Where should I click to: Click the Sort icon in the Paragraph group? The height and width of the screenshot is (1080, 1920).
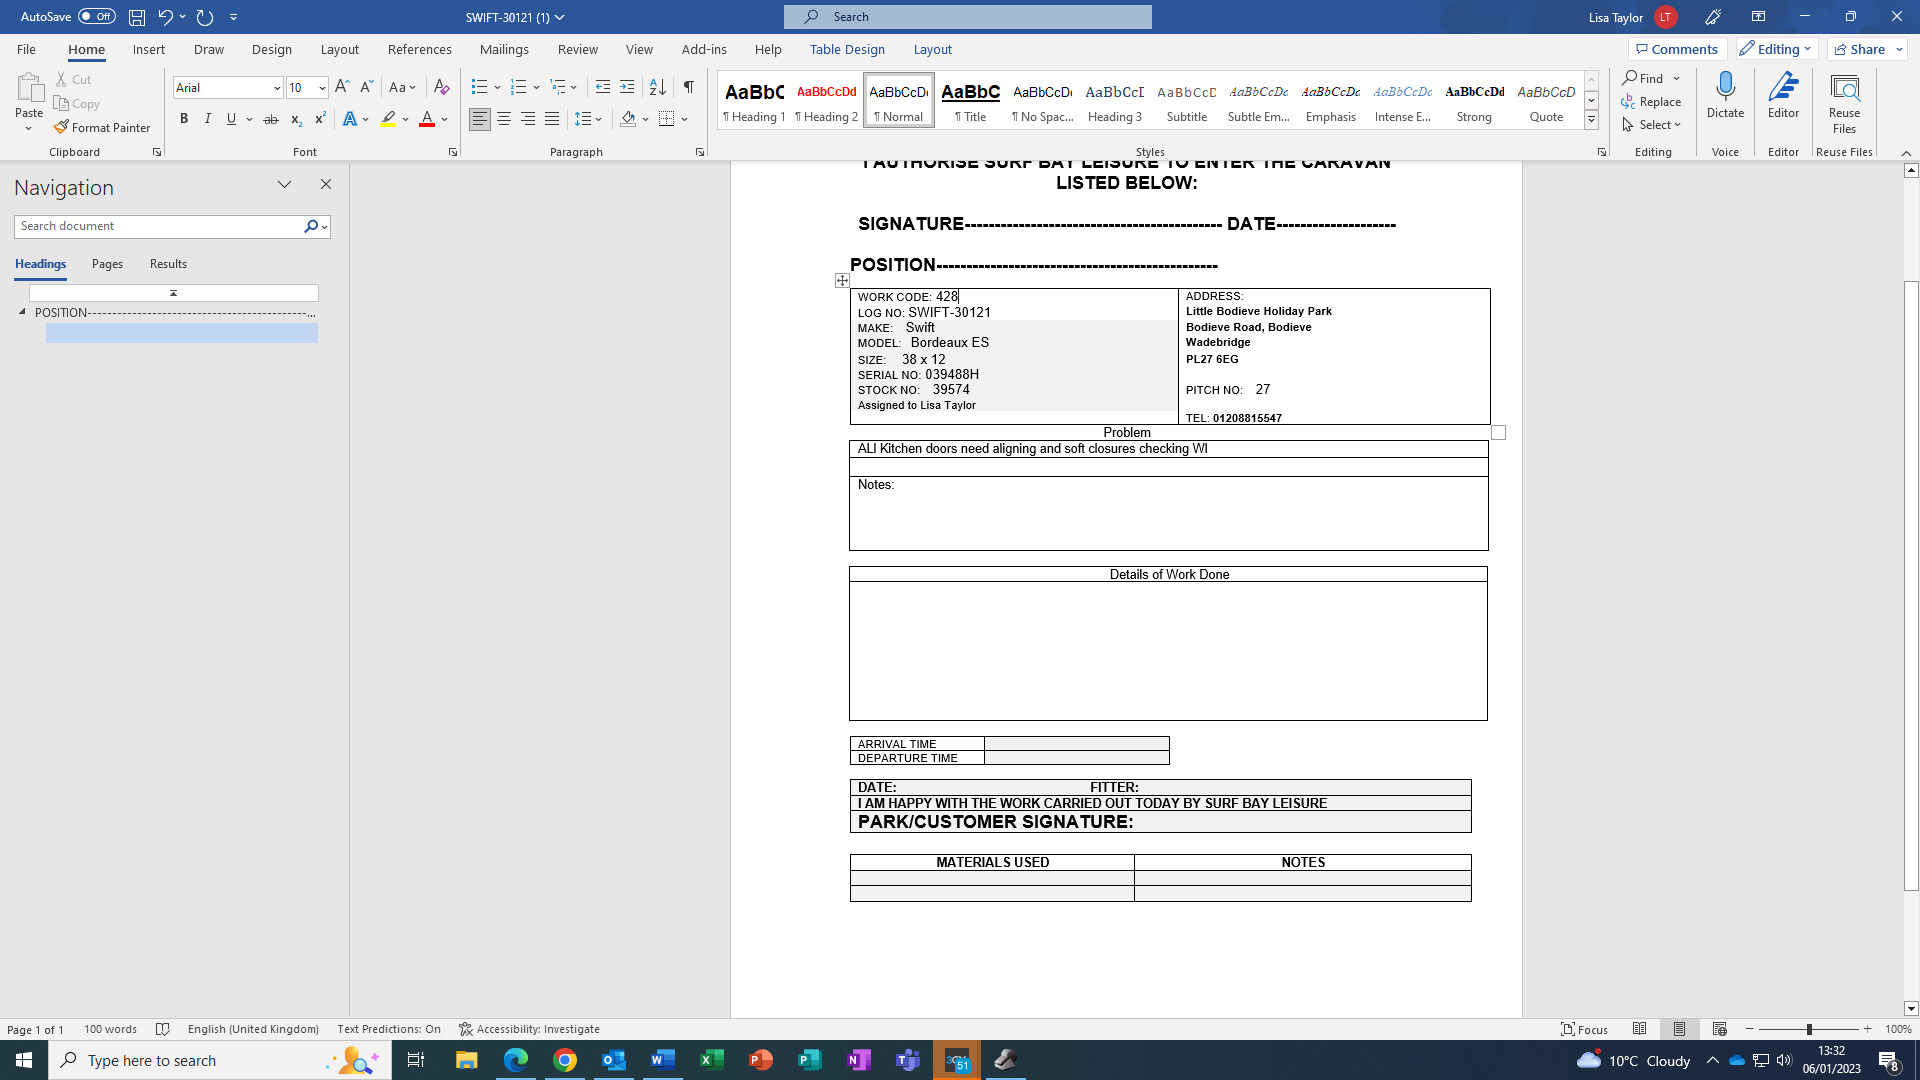tap(657, 87)
